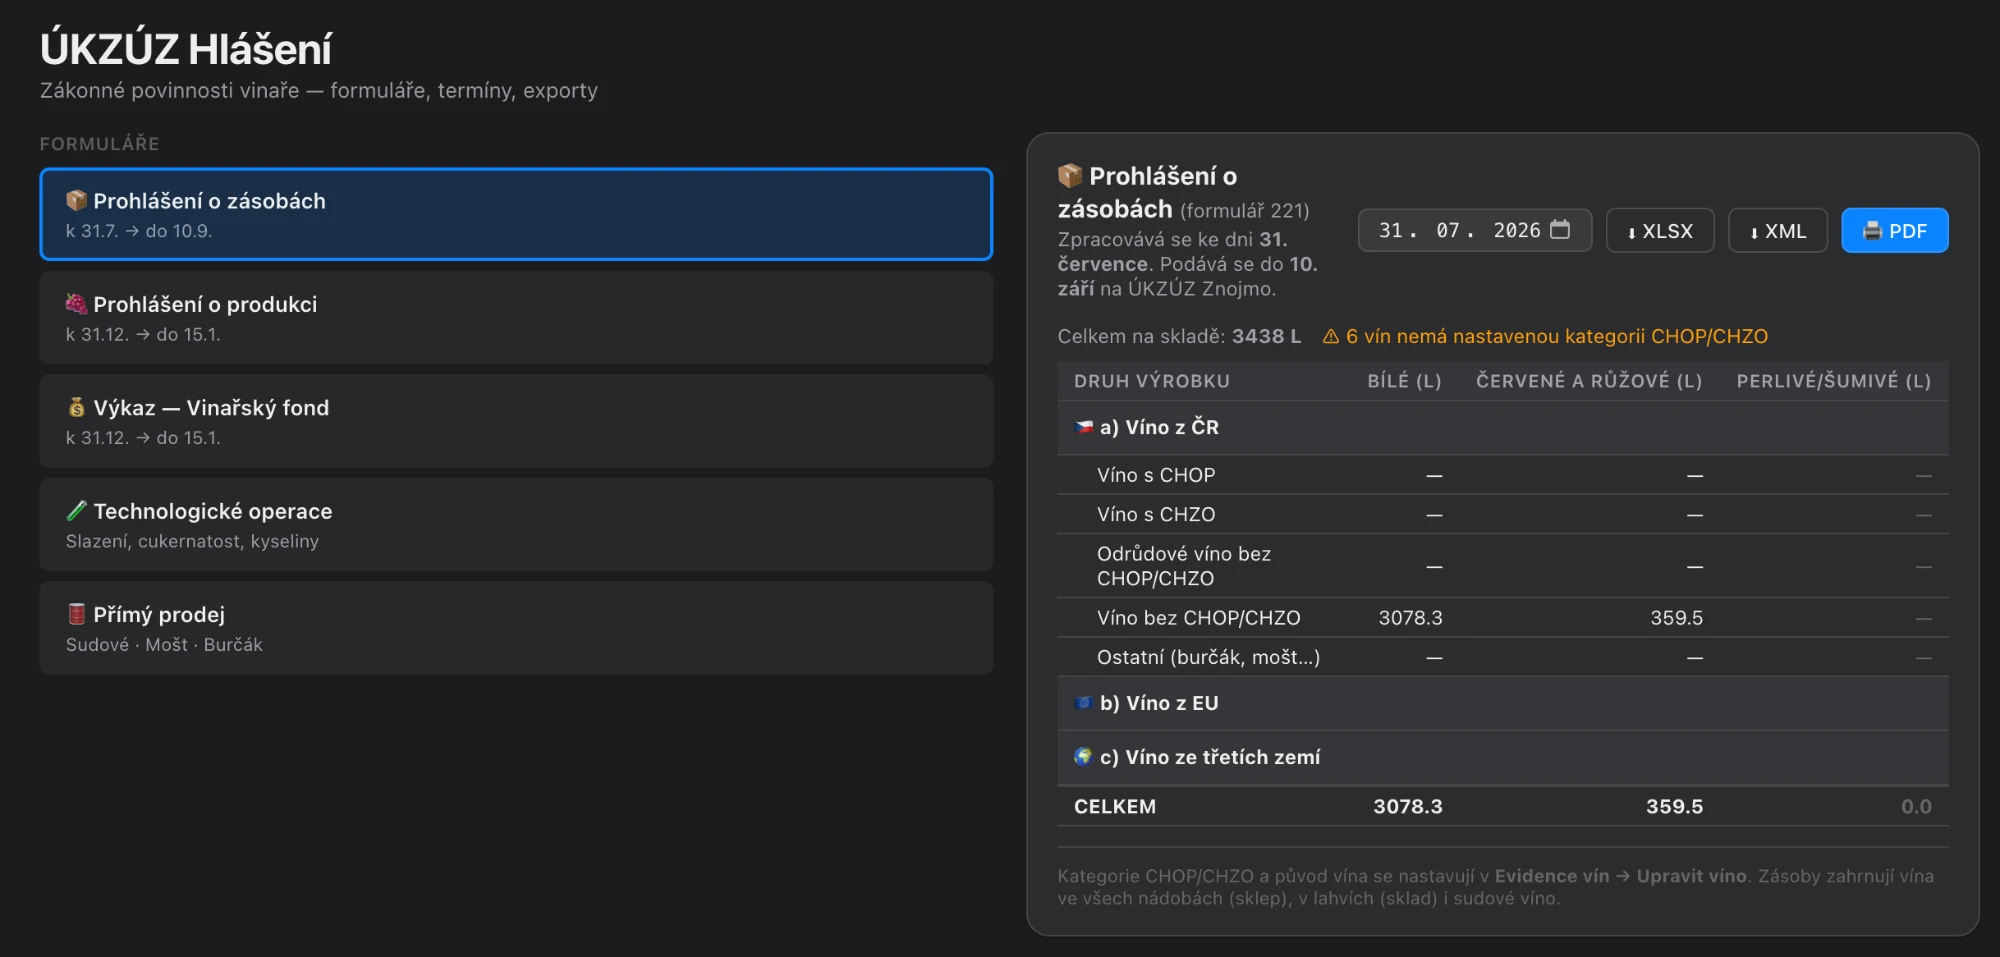
Task: Click the money bag icon of Vinařský fond
Action: coord(76,407)
